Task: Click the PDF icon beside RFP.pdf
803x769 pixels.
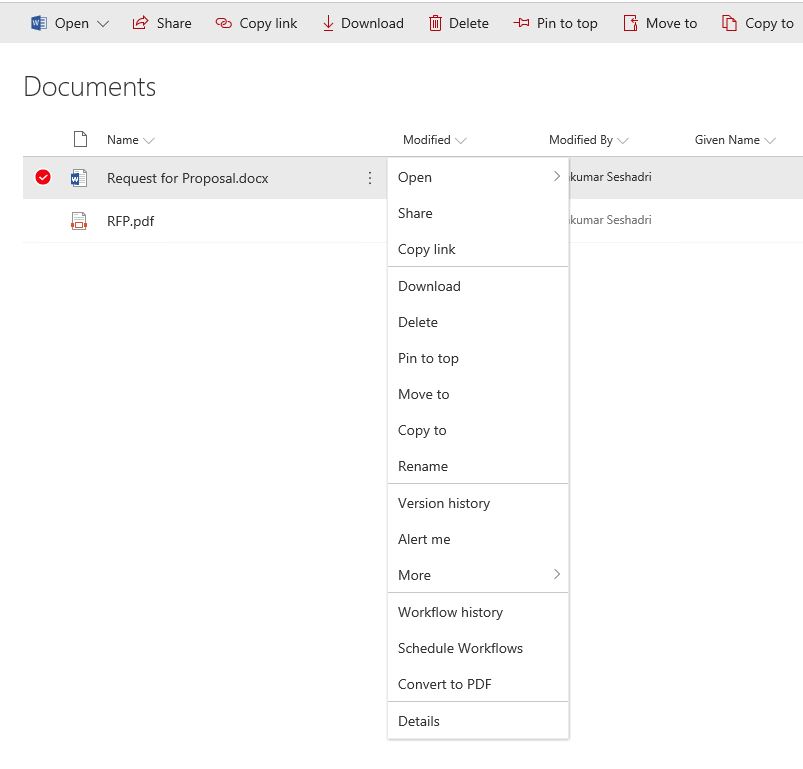Action: pos(81,220)
